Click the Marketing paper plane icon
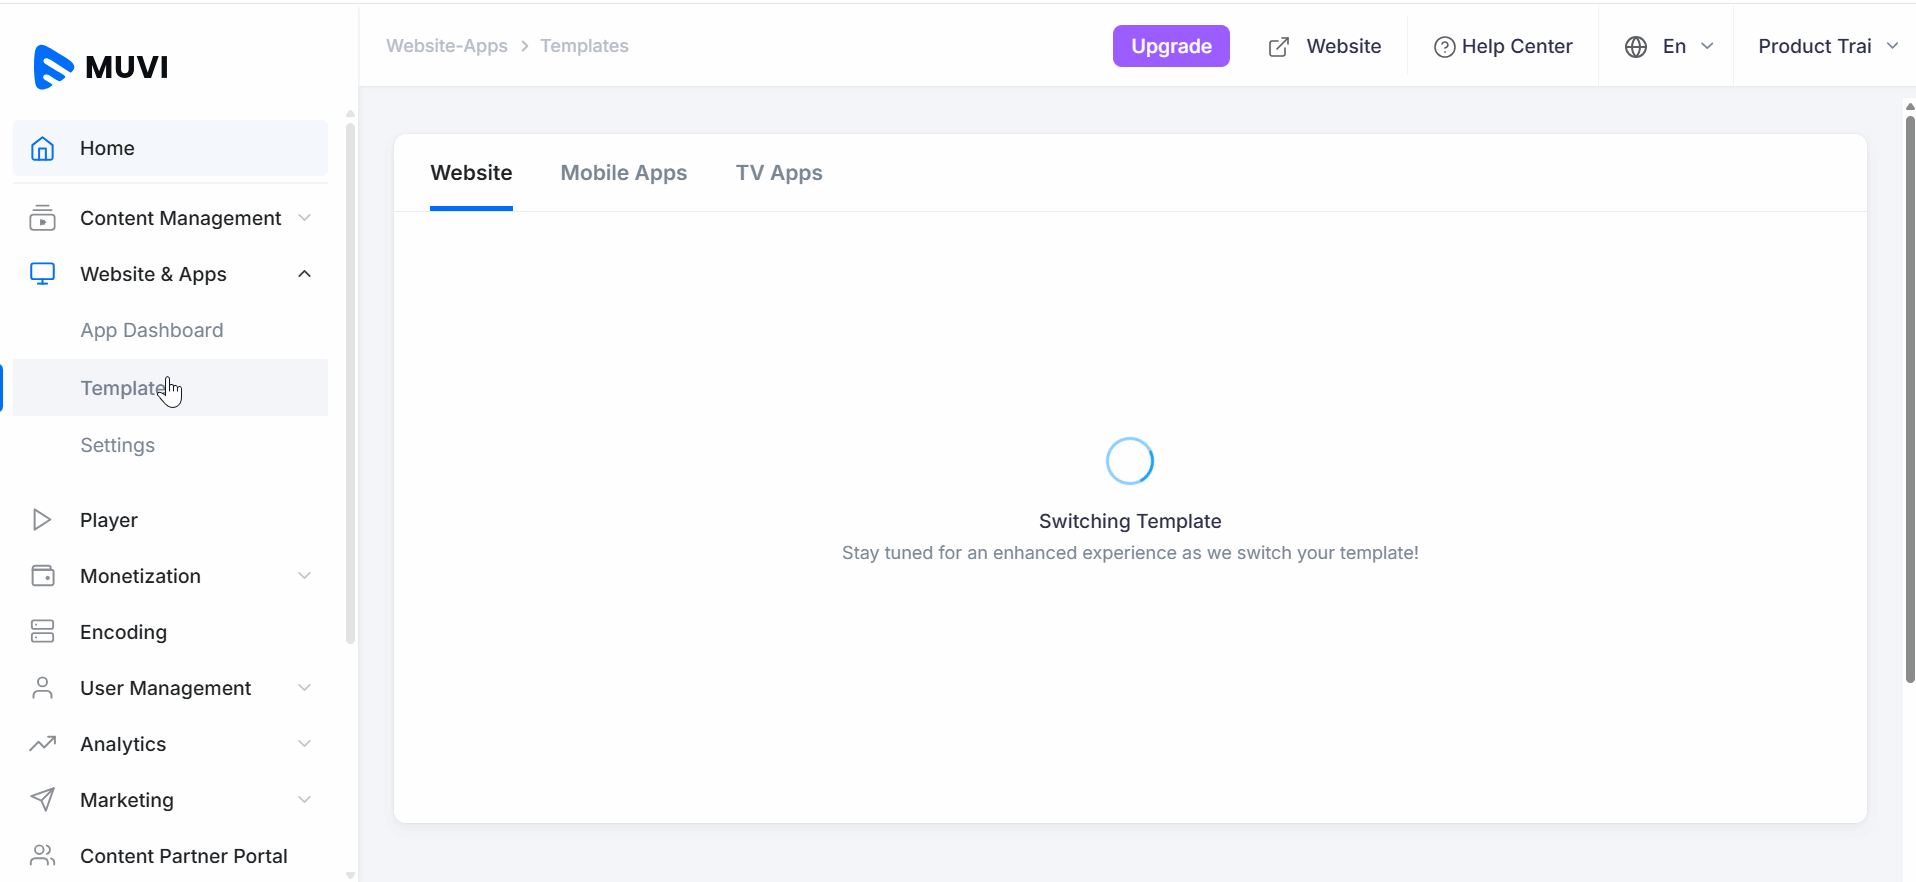 click(x=42, y=800)
